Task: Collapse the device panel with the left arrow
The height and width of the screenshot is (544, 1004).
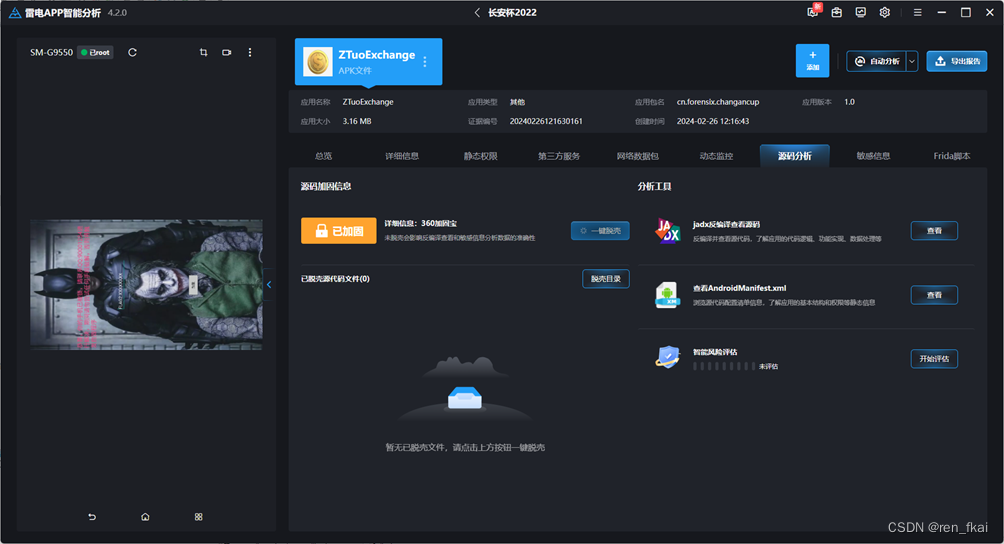Action: (269, 285)
